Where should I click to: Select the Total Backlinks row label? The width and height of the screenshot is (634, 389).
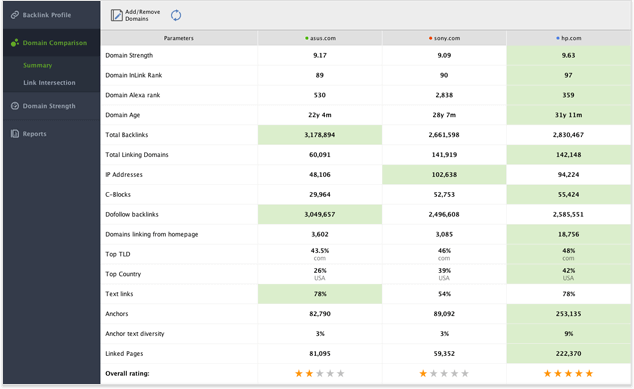click(127, 135)
